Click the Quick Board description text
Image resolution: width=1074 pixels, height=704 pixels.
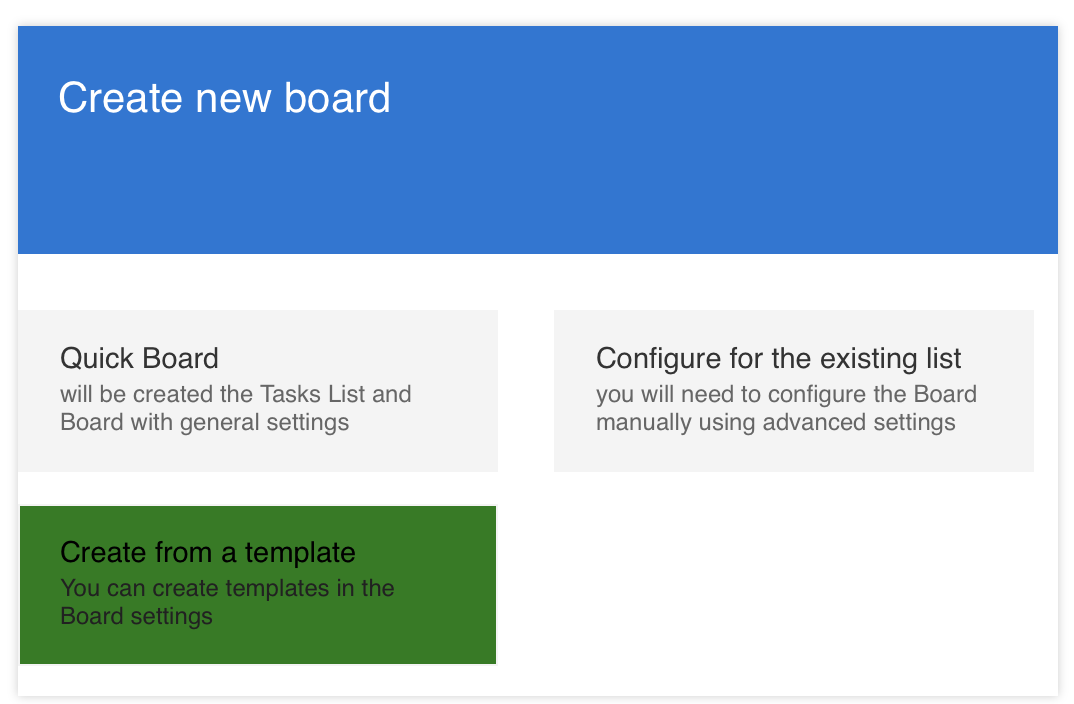234,408
